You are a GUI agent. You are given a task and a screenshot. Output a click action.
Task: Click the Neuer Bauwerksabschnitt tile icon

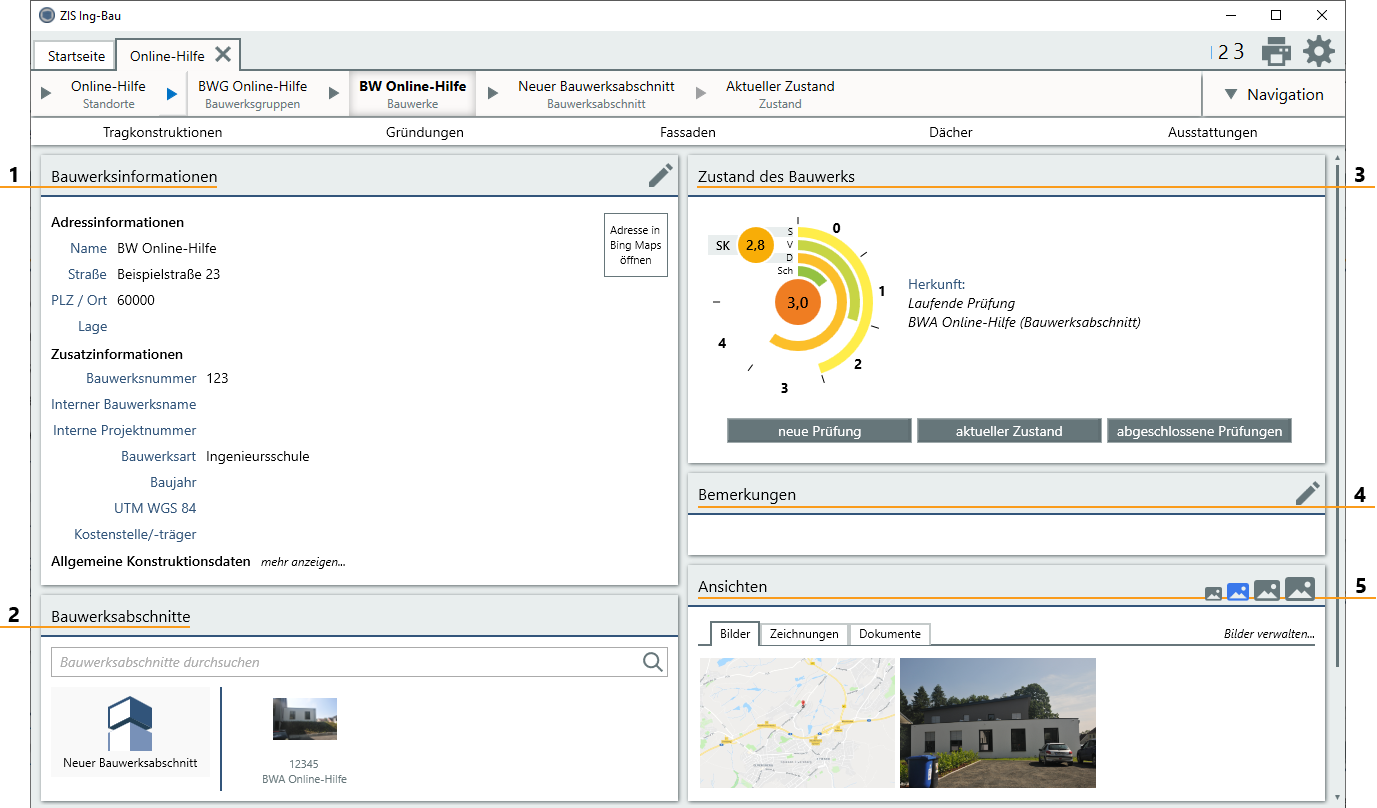(x=130, y=723)
